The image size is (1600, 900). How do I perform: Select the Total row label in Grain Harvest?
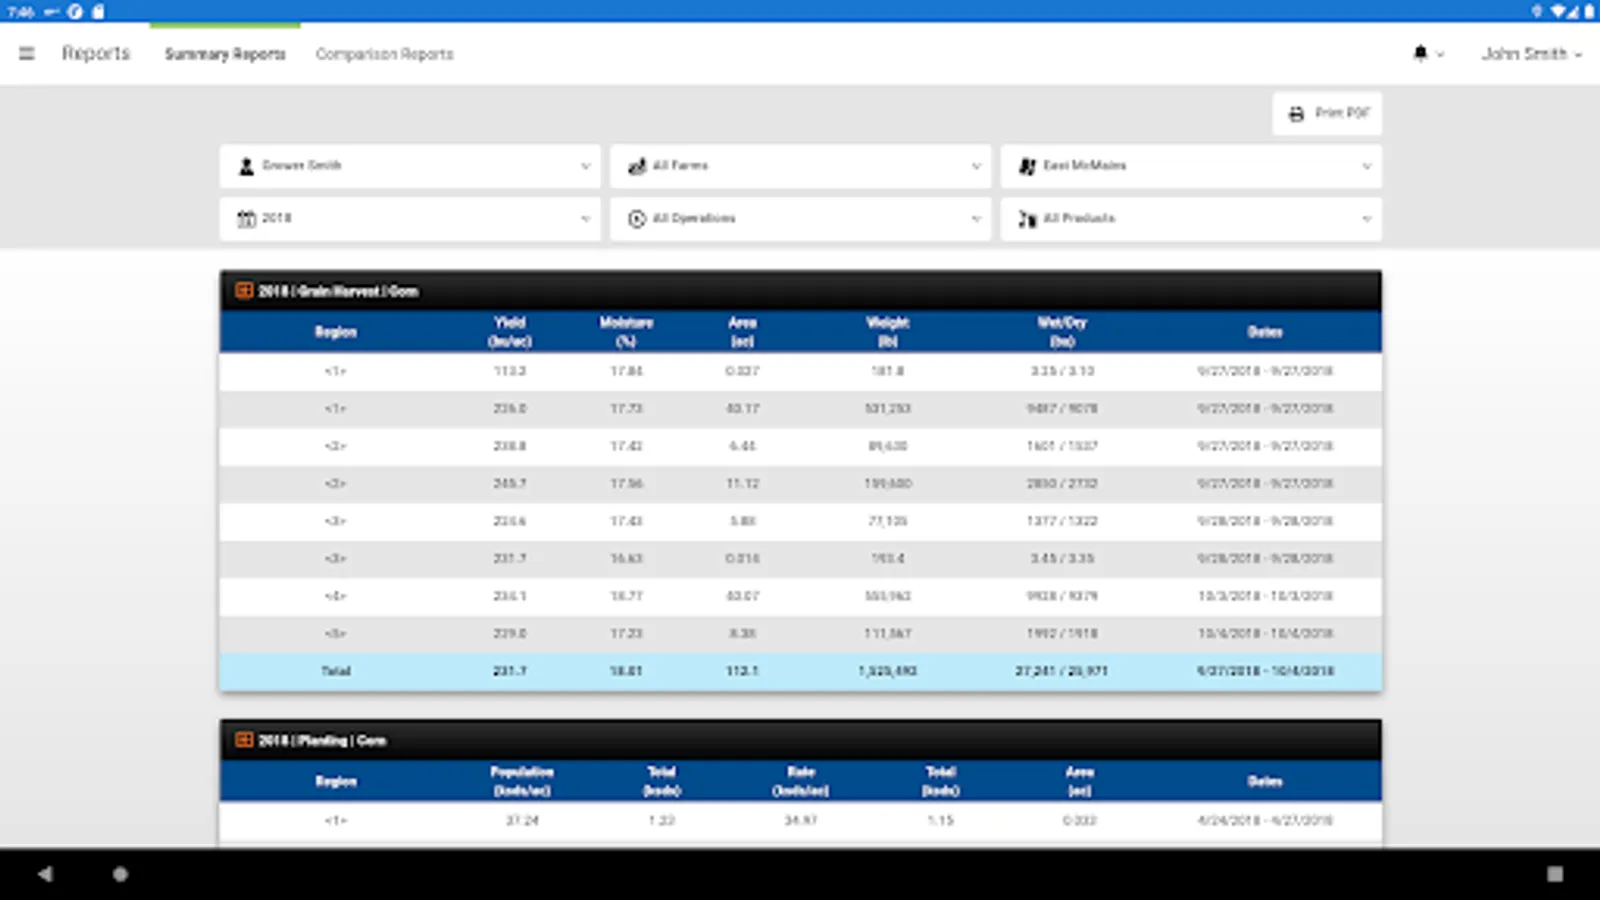tap(336, 671)
